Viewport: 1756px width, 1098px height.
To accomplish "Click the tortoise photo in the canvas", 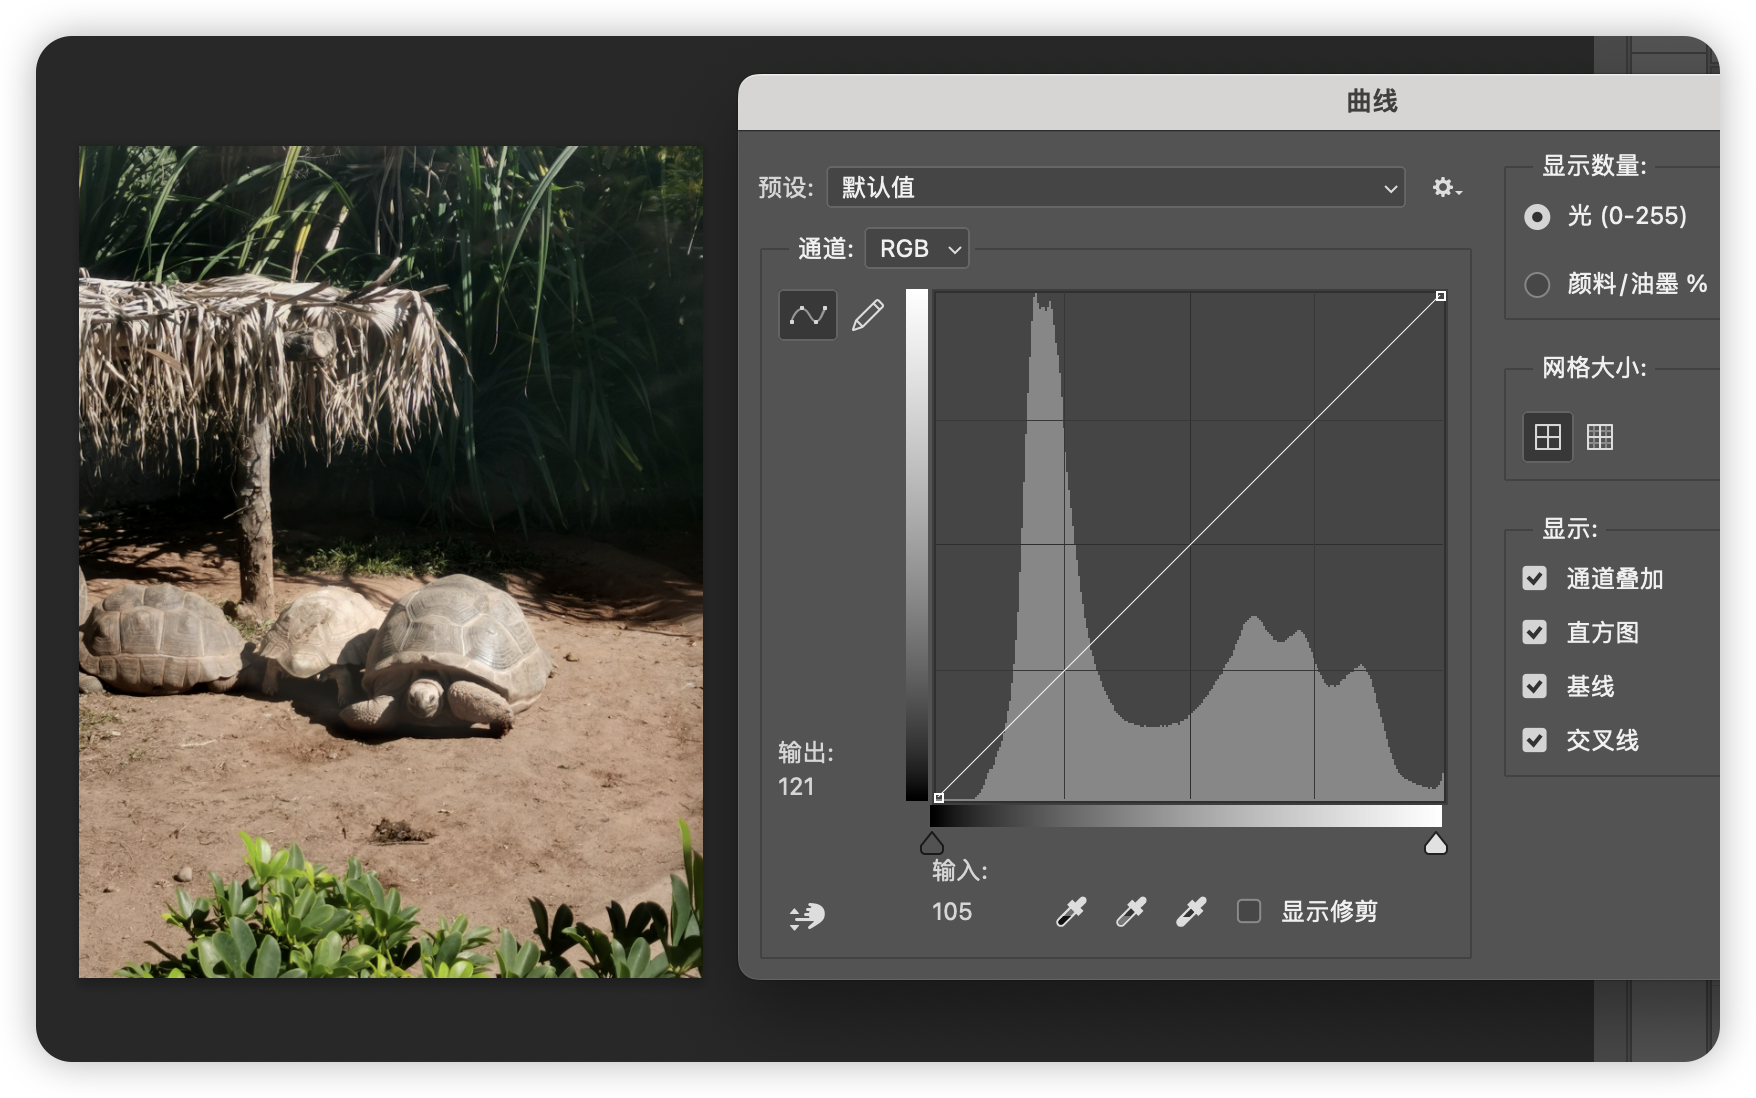I will pos(391,562).
